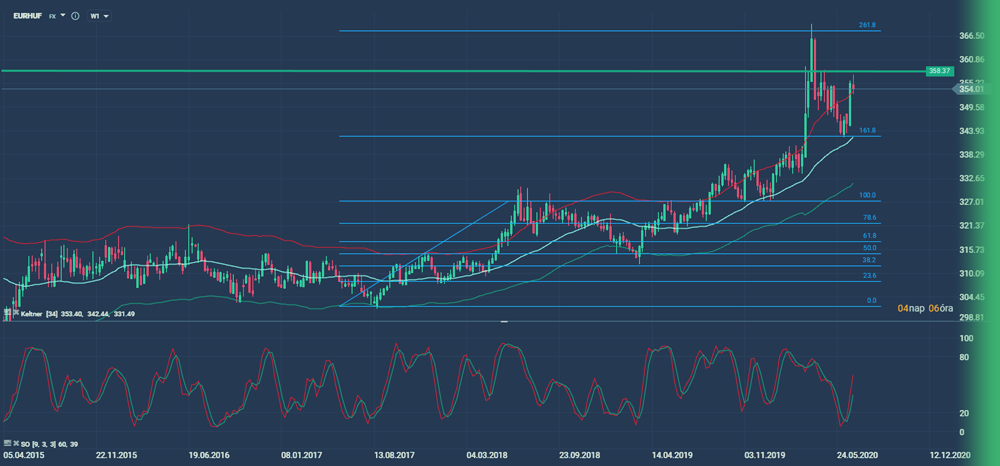Click the EURHUF symbol name
Screen dimensions: 1000x466
click(26, 16)
